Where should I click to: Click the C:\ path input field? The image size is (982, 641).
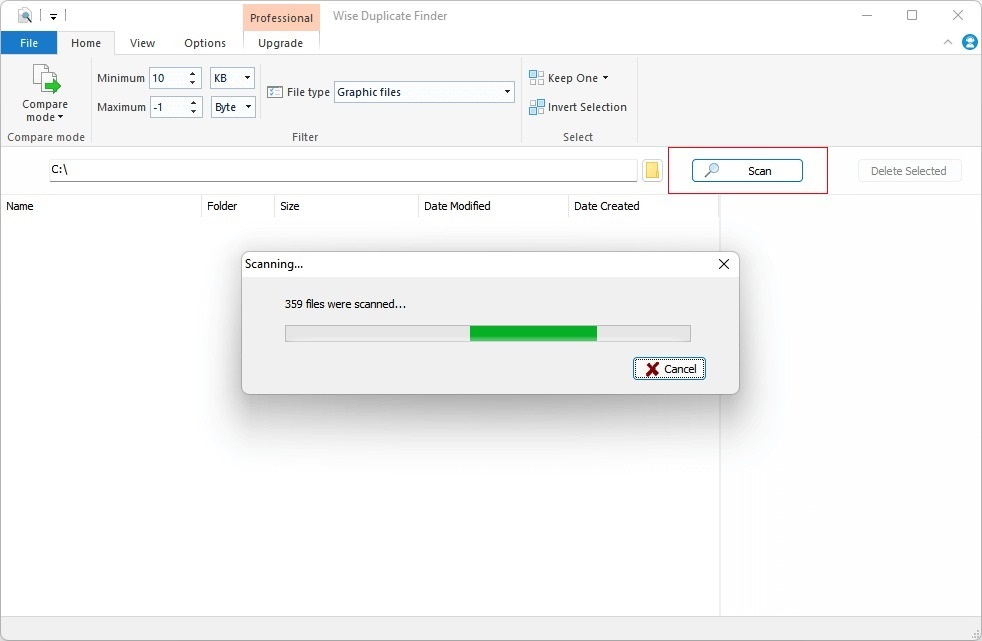[342, 170]
